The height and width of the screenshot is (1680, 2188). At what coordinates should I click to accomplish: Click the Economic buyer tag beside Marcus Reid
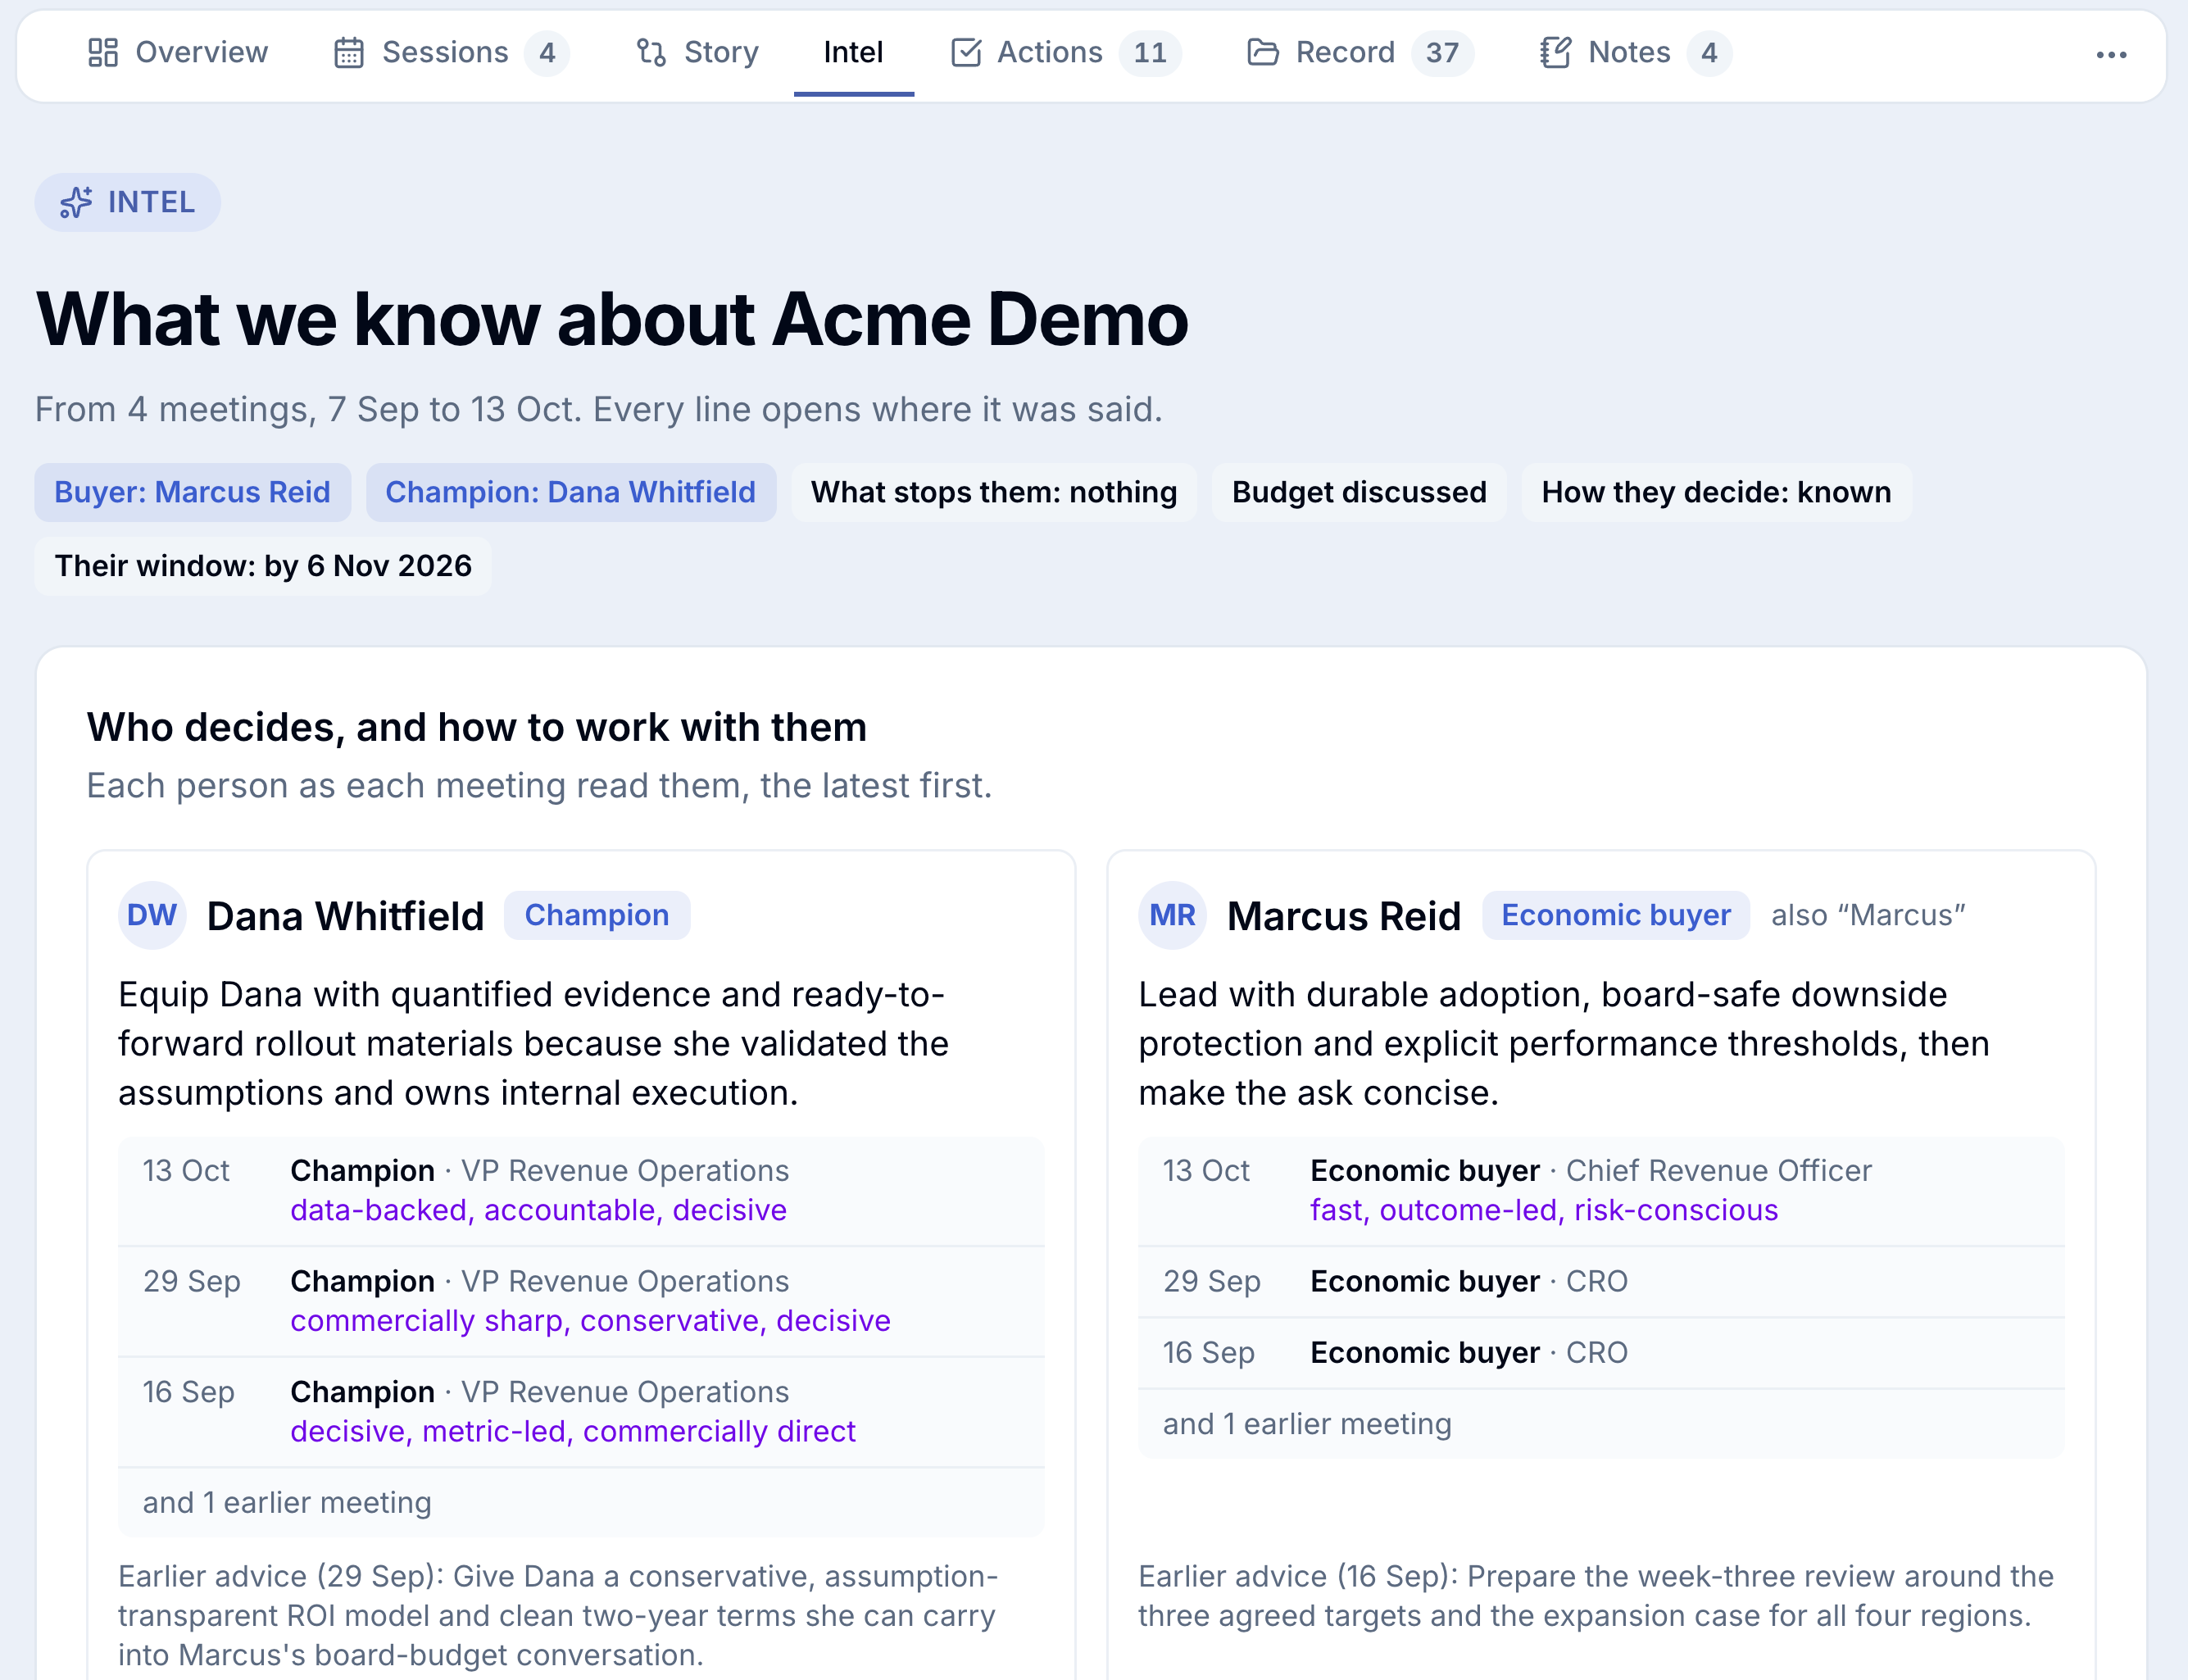pos(1616,915)
